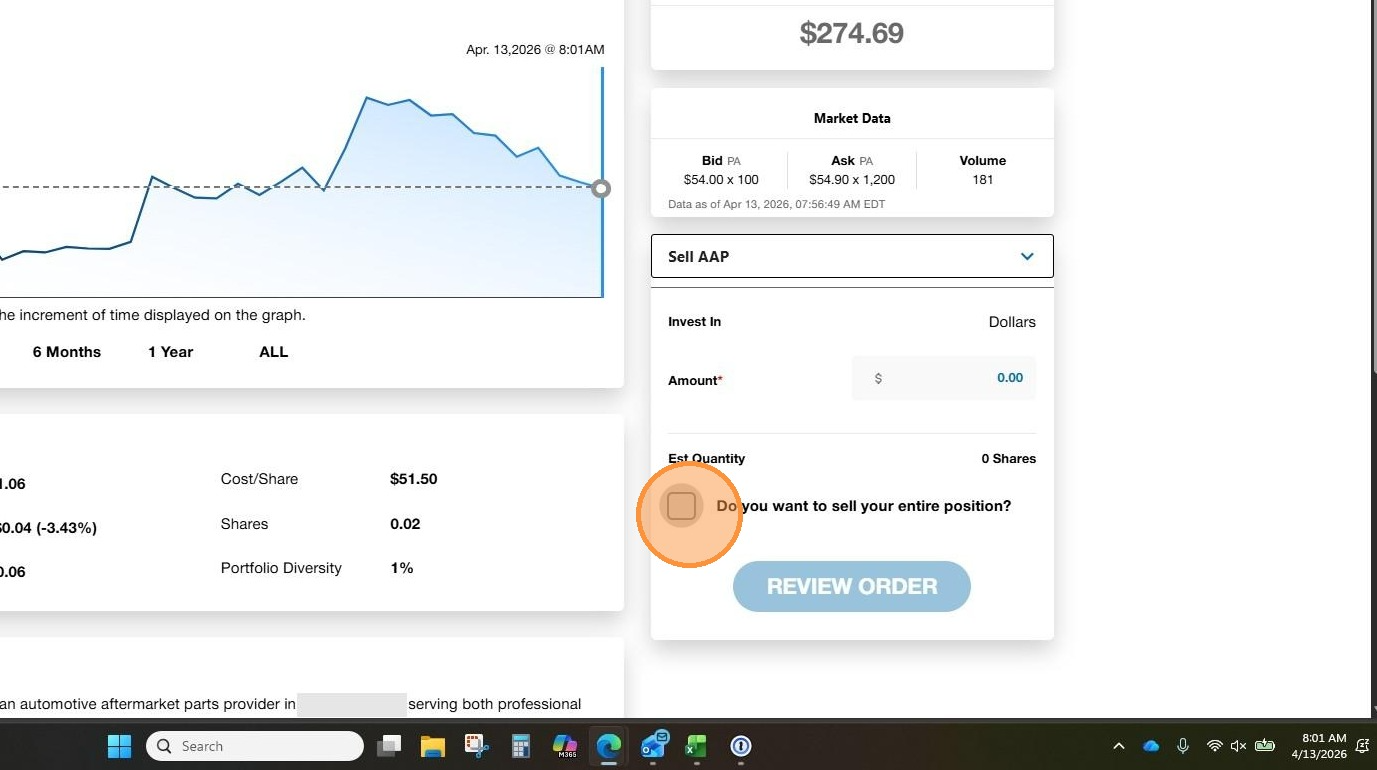
Task: Click the Bid price $54.00 x 100
Action: pyautogui.click(x=721, y=180)
